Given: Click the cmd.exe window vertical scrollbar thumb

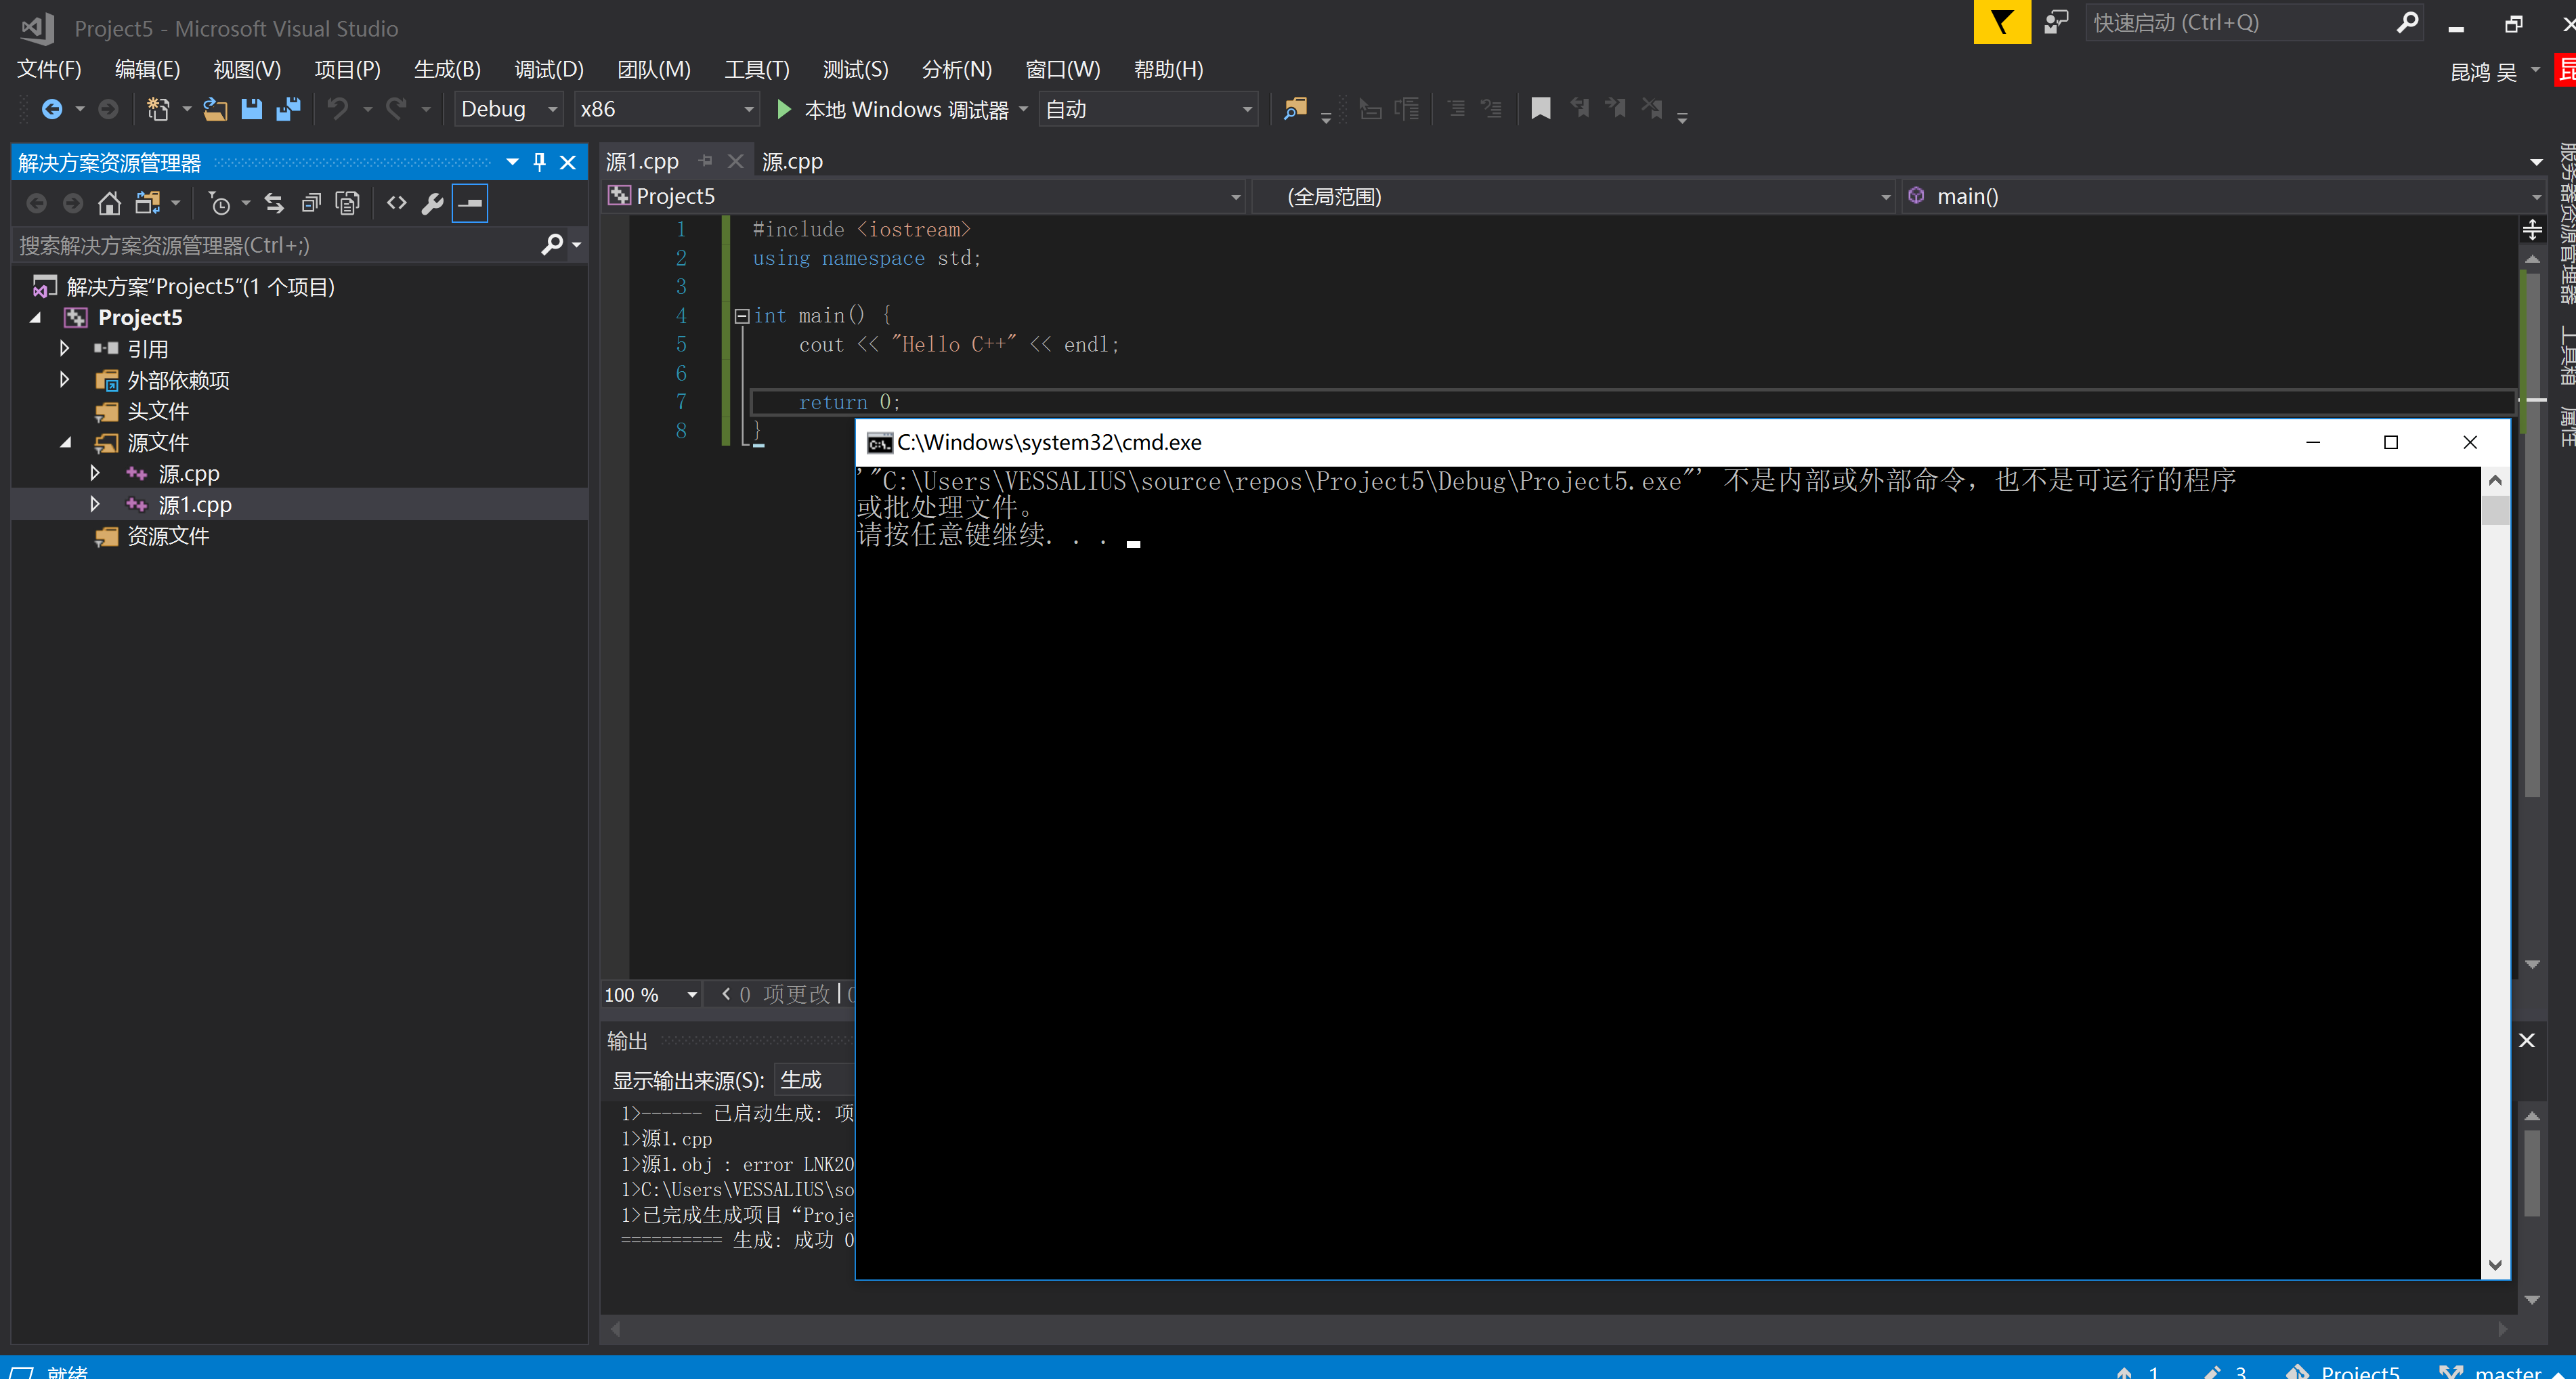Looking at the screenshot, I should click(2495, 510).
